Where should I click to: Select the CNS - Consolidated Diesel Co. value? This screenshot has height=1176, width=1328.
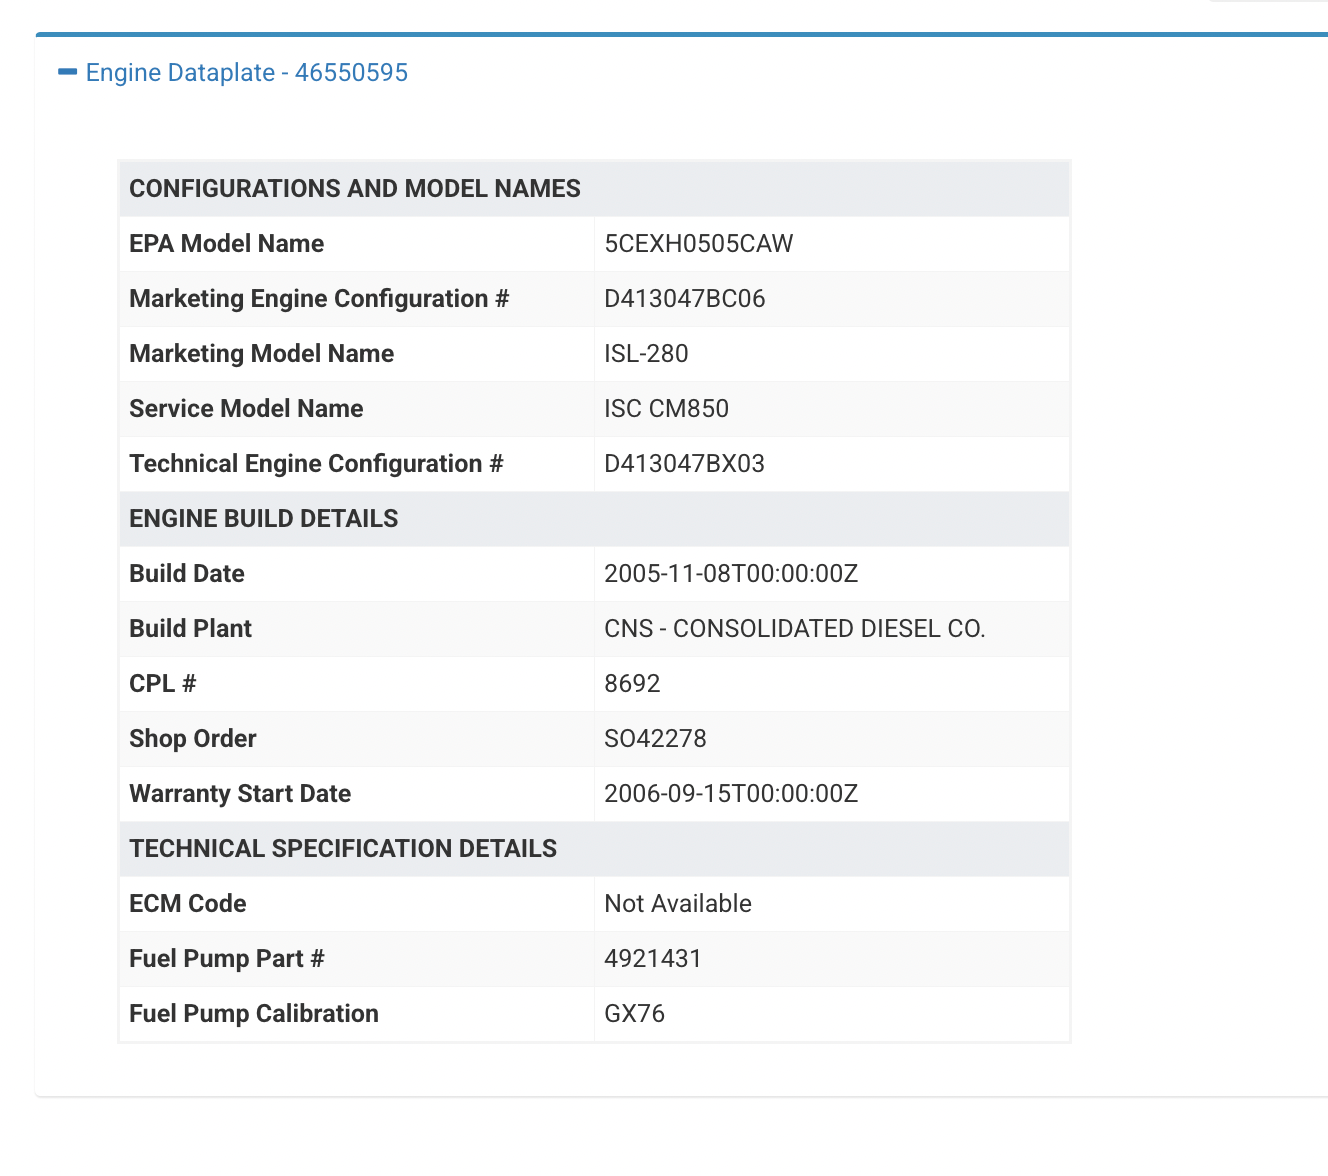[x=794, y=629]
